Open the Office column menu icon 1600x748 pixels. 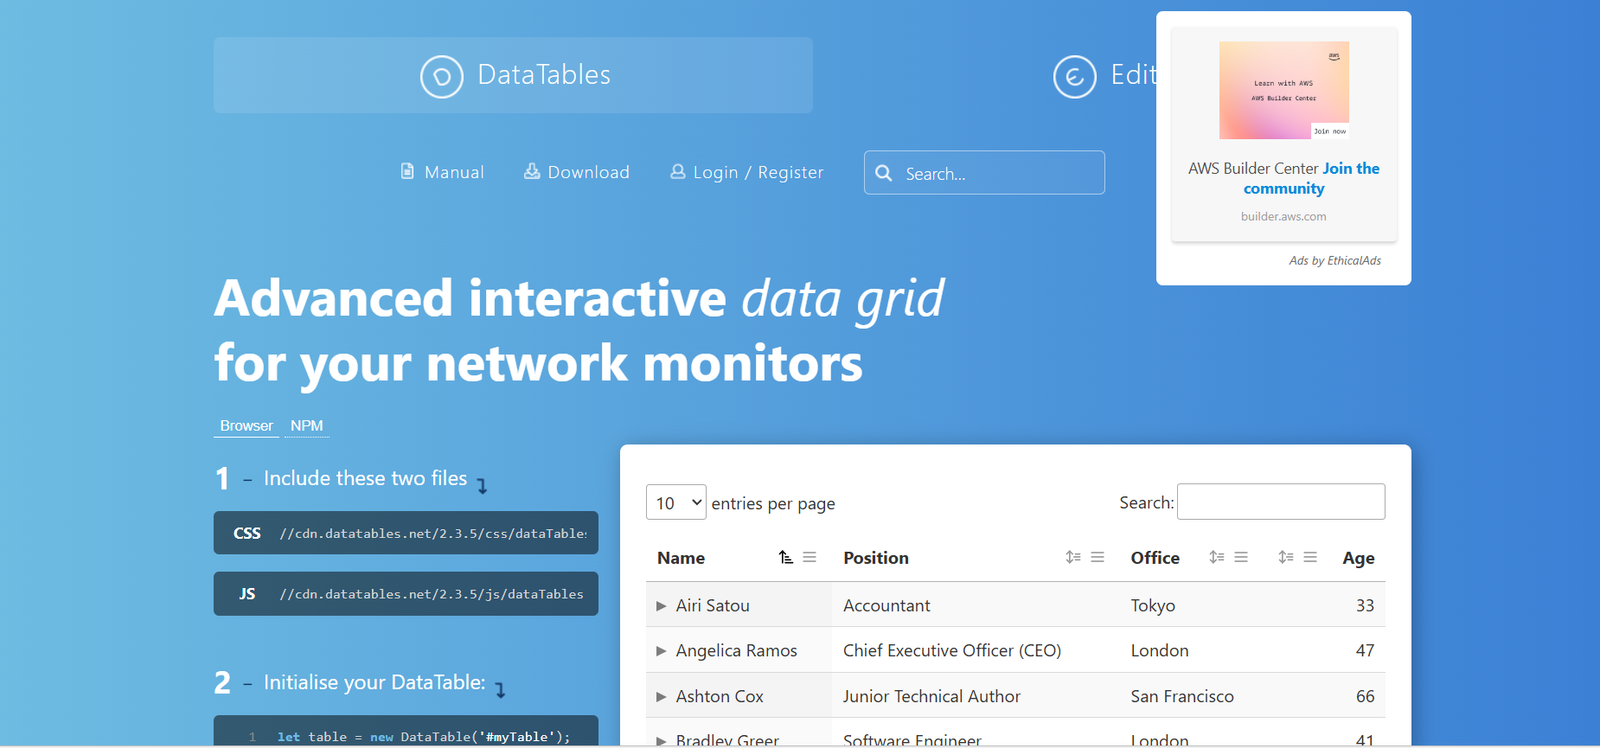pos(1241,558)
